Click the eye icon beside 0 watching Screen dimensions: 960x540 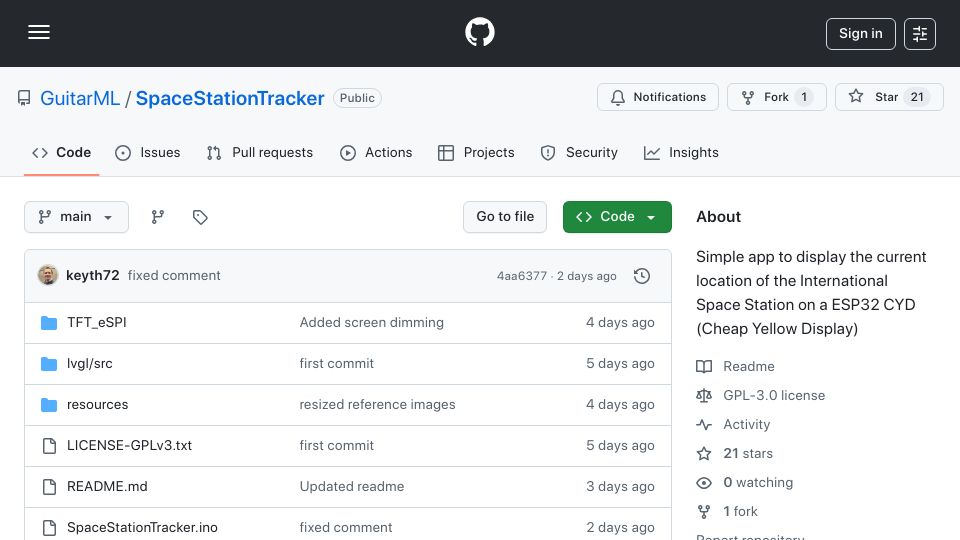click(x=704, y=482)
